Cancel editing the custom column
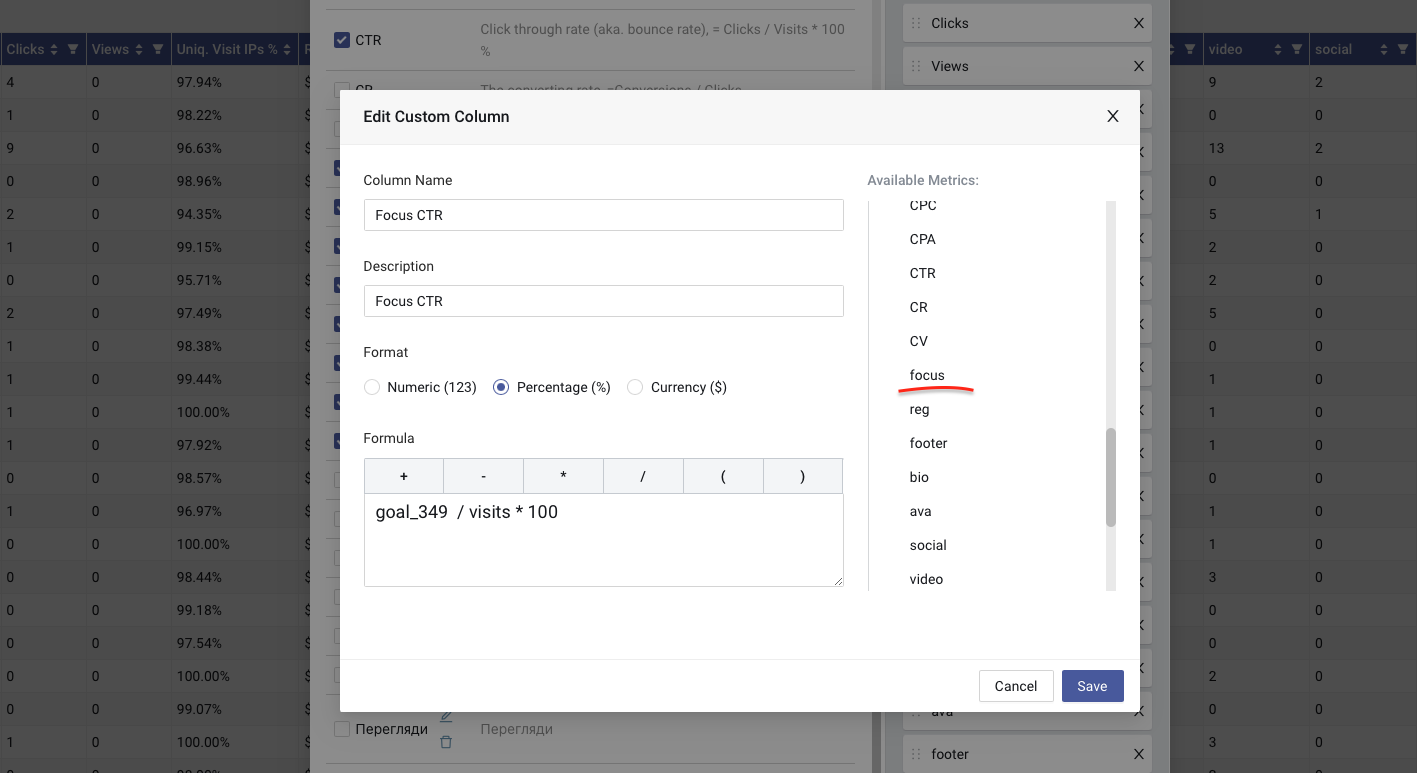 click(1016, 686)
